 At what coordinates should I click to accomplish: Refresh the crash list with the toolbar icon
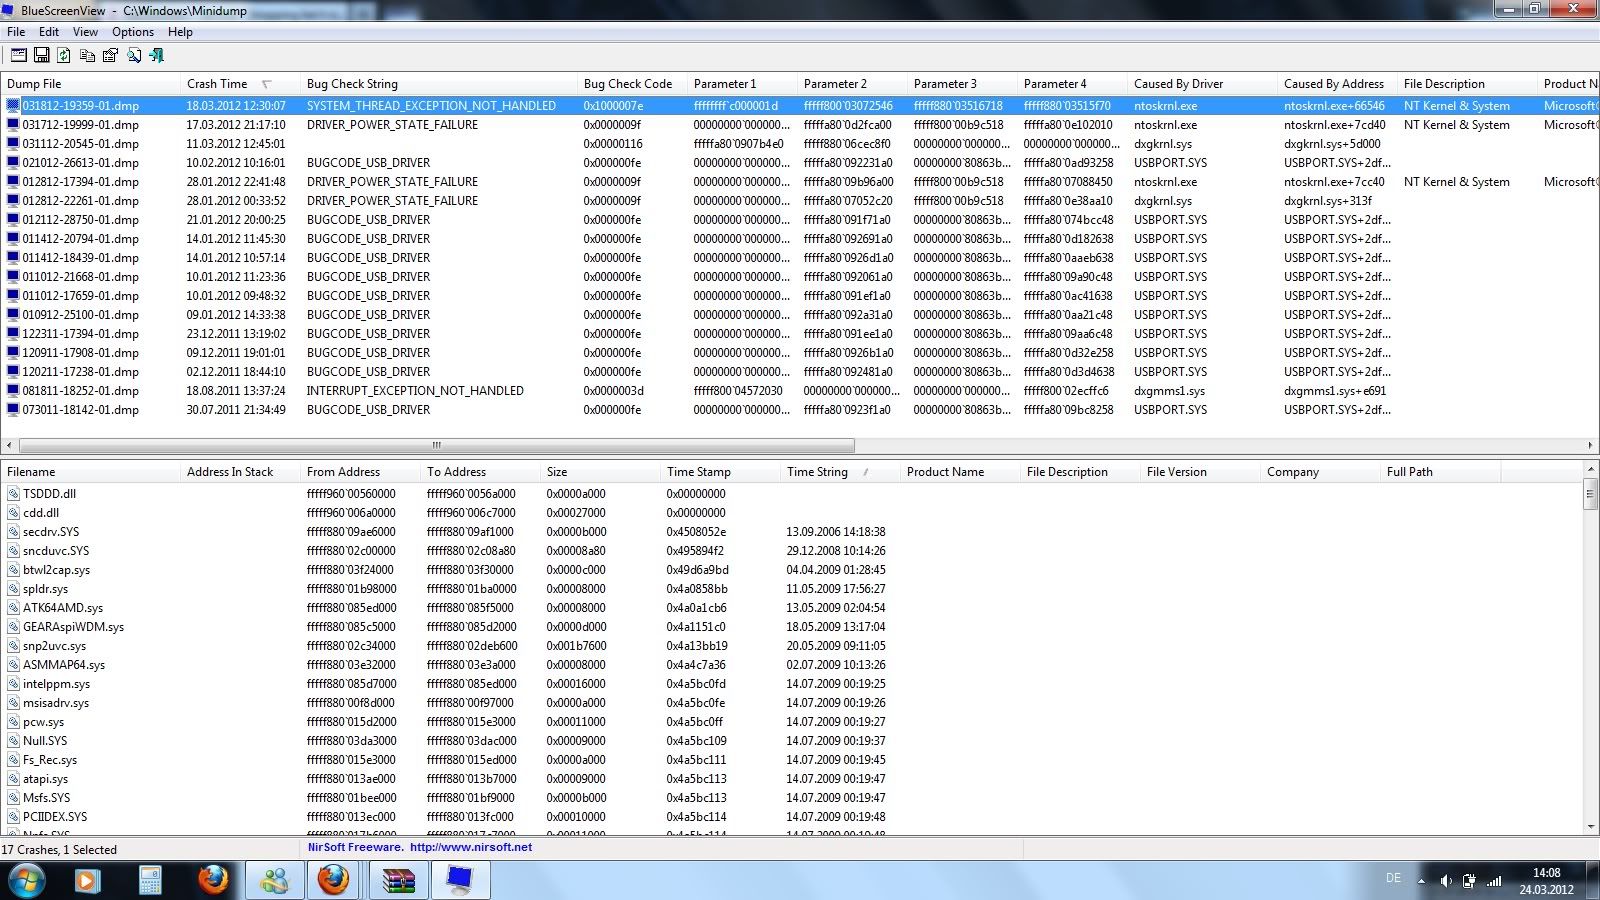(x=64, y=56)
